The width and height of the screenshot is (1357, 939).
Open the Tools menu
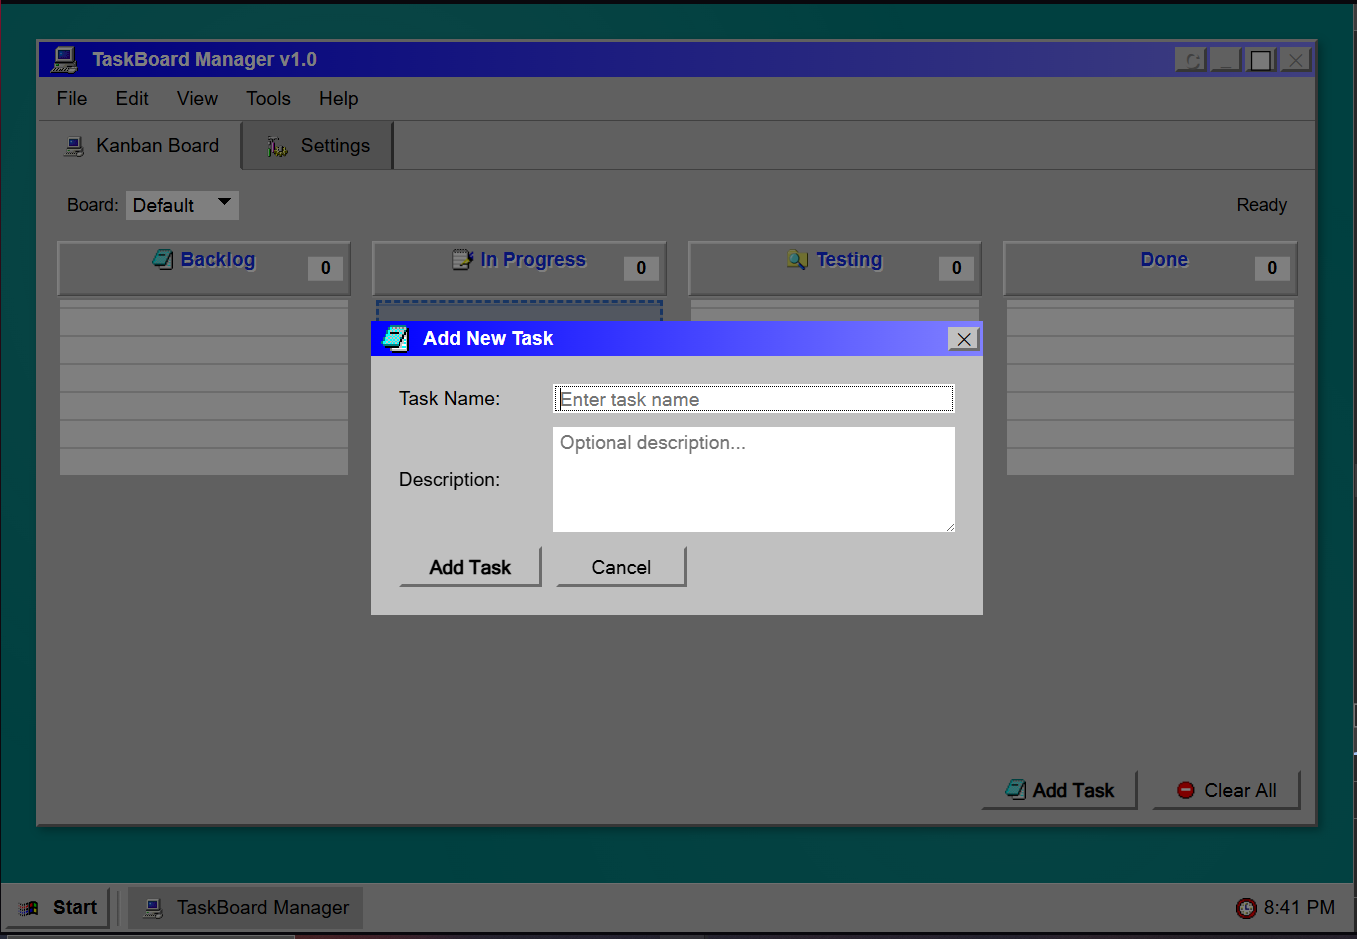coord(267,98)
